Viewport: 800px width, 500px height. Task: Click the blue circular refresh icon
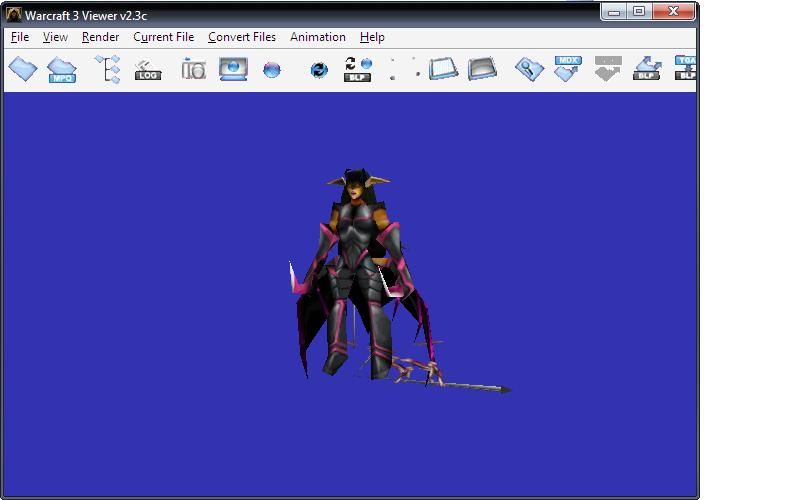coord(319,69)
